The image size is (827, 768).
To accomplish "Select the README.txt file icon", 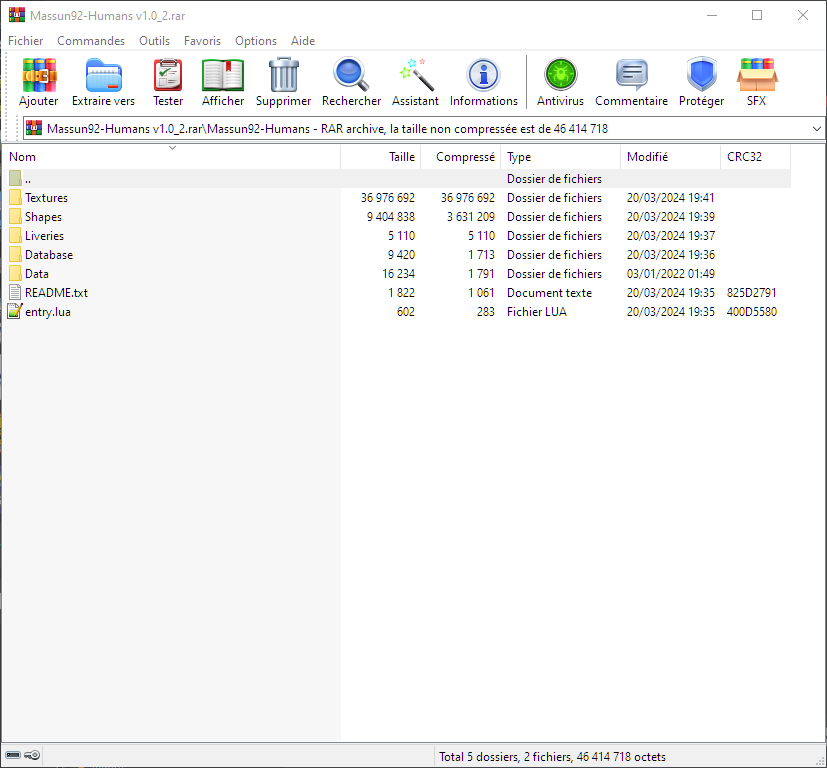I will (x=15, y=292).
